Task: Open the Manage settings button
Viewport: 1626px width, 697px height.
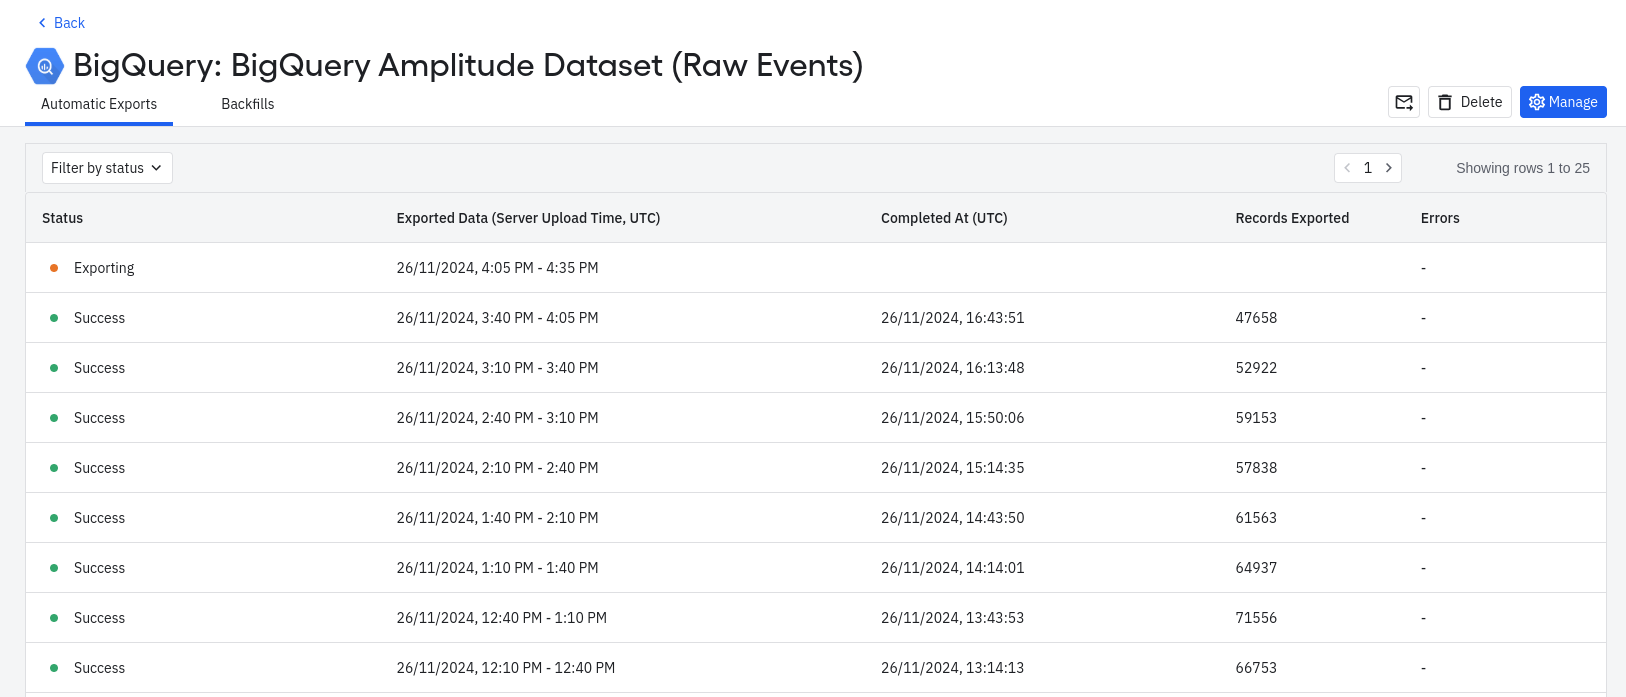Action: (1563, 102)
